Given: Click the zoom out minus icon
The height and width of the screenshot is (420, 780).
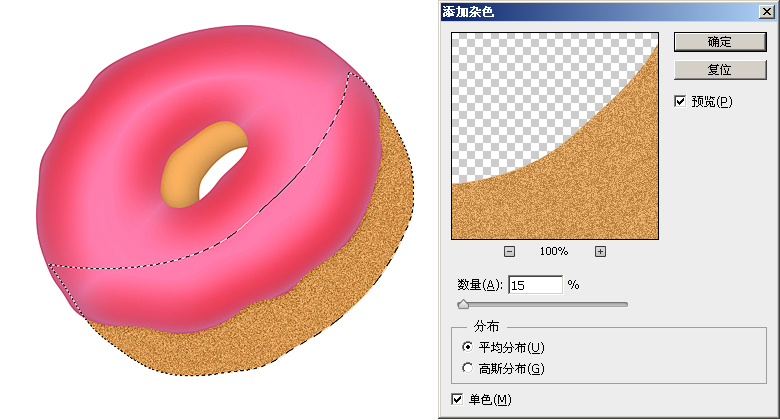Looking at the screenshot, I should pos(509,252).
